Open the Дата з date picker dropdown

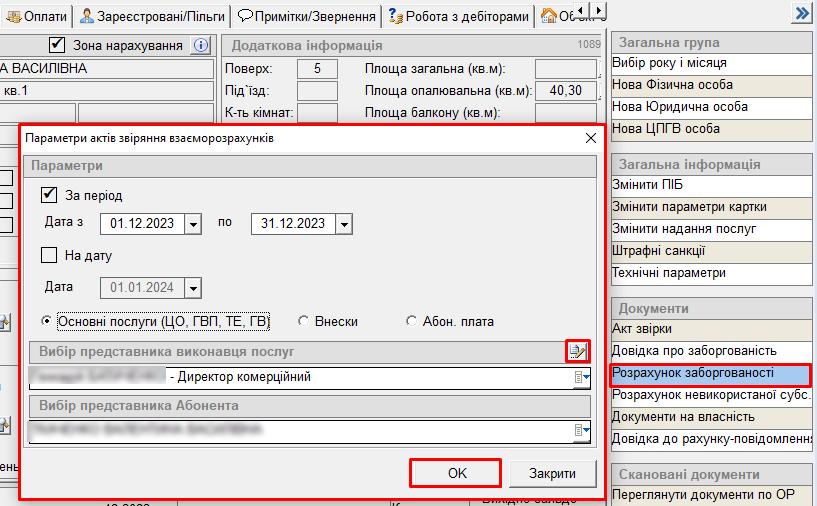point(194,224)
